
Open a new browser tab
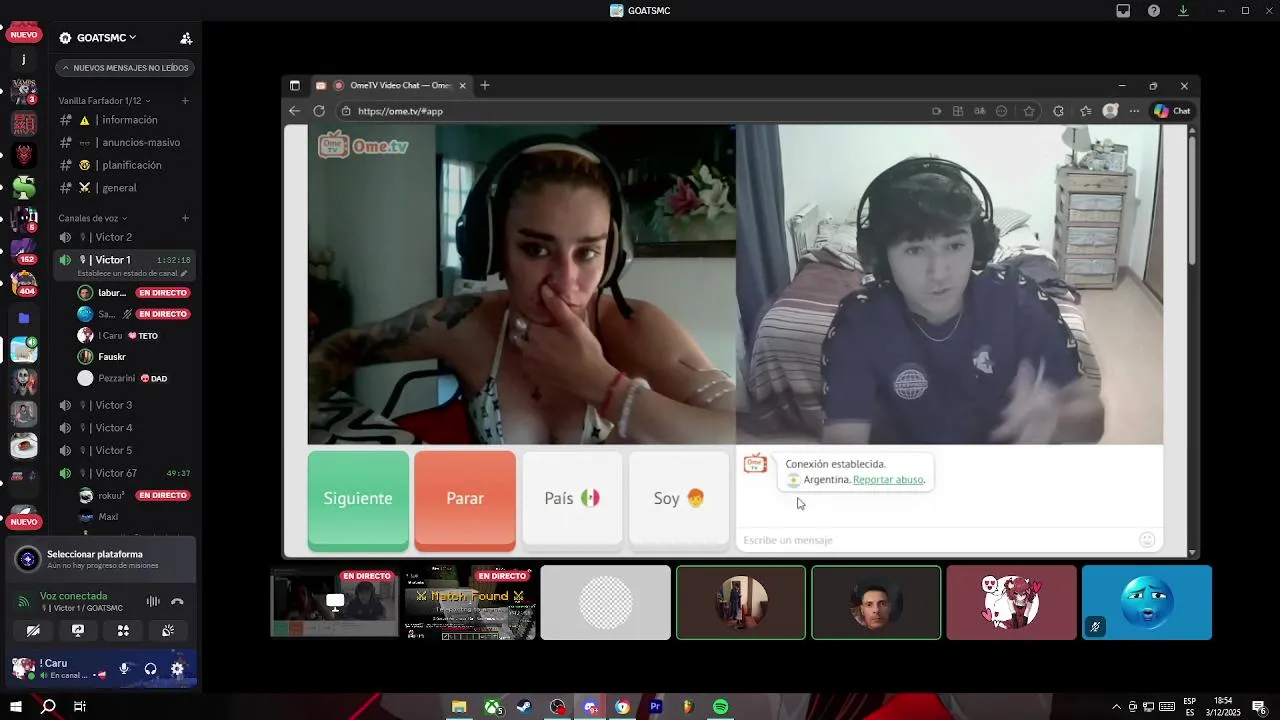point(485,86)
